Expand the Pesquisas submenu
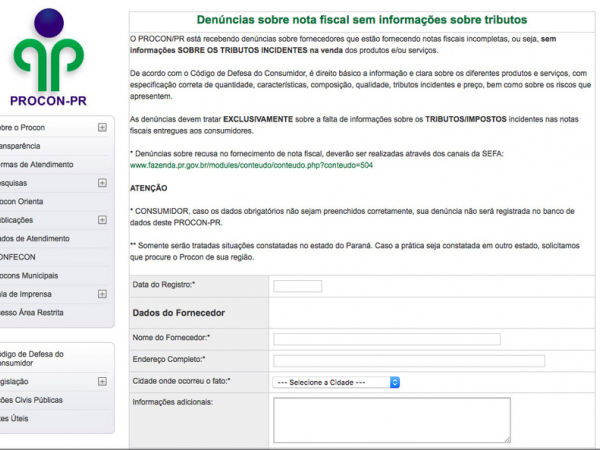Image resolution: width=600 pixels, height=450 pixels. coord(102,183)
